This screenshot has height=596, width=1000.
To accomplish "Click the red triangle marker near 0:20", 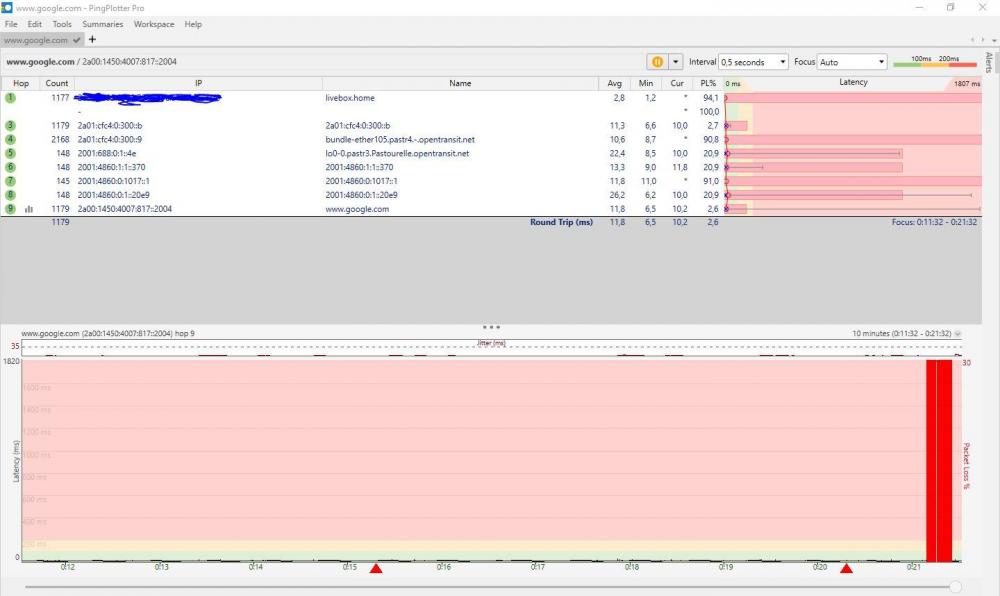I will pos(846,569).
